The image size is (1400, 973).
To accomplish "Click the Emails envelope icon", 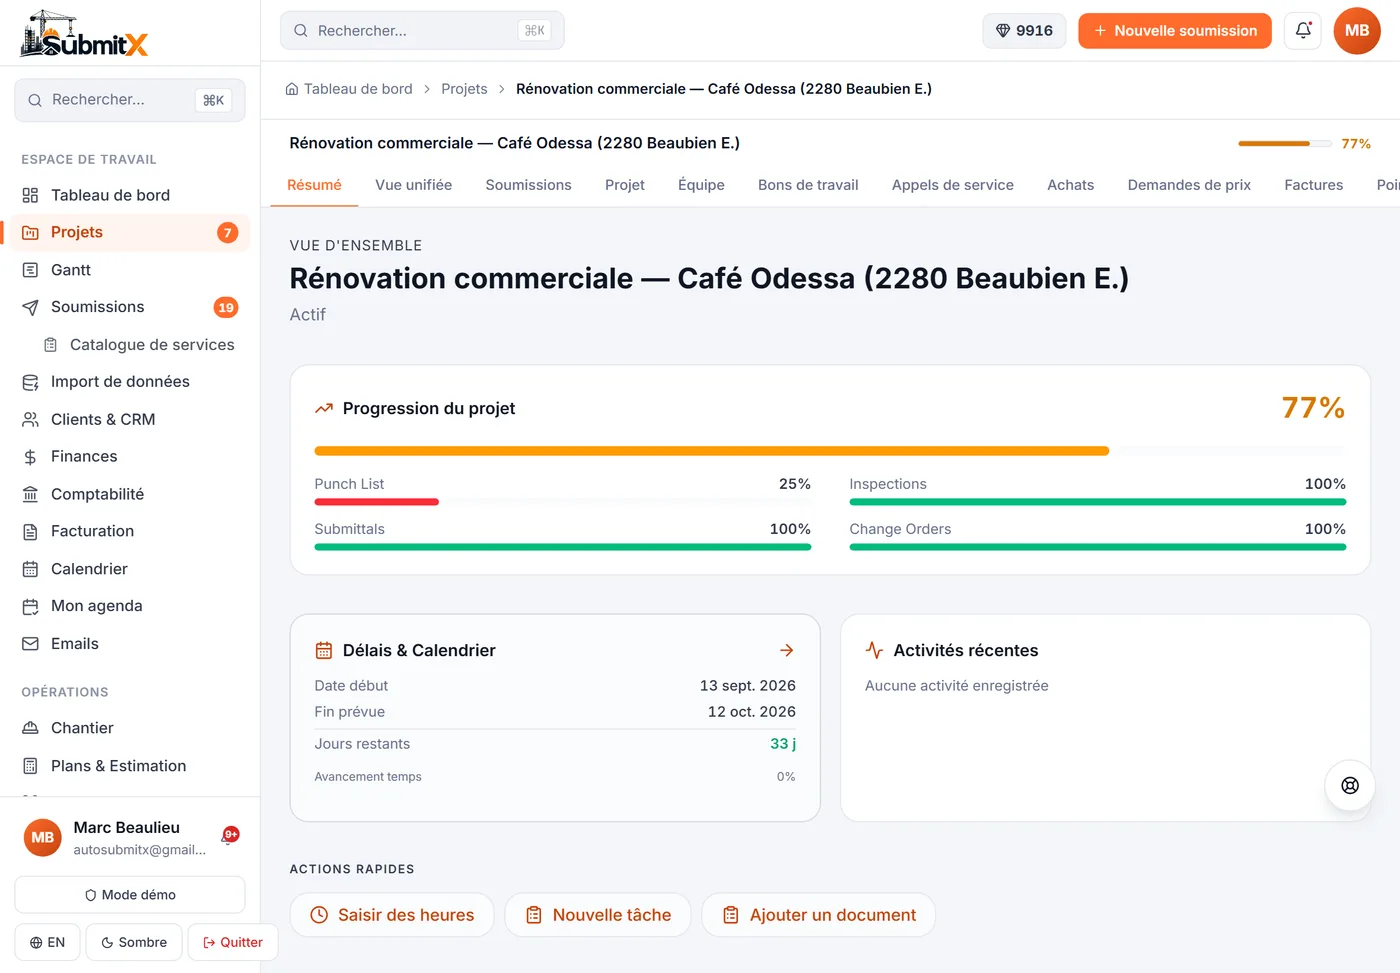I will click(x=31, y=644).
